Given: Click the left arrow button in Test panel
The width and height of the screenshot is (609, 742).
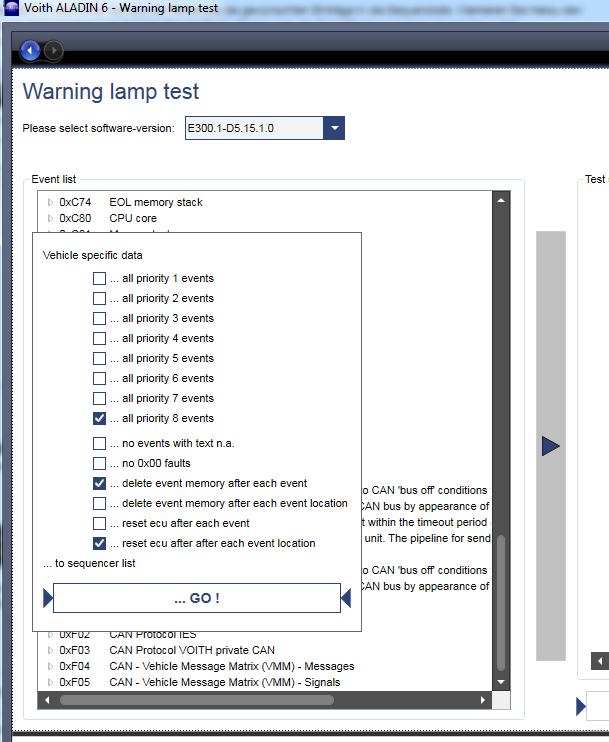Looking at the screenshot, I should pyautogui.click(x=600, y=661).
